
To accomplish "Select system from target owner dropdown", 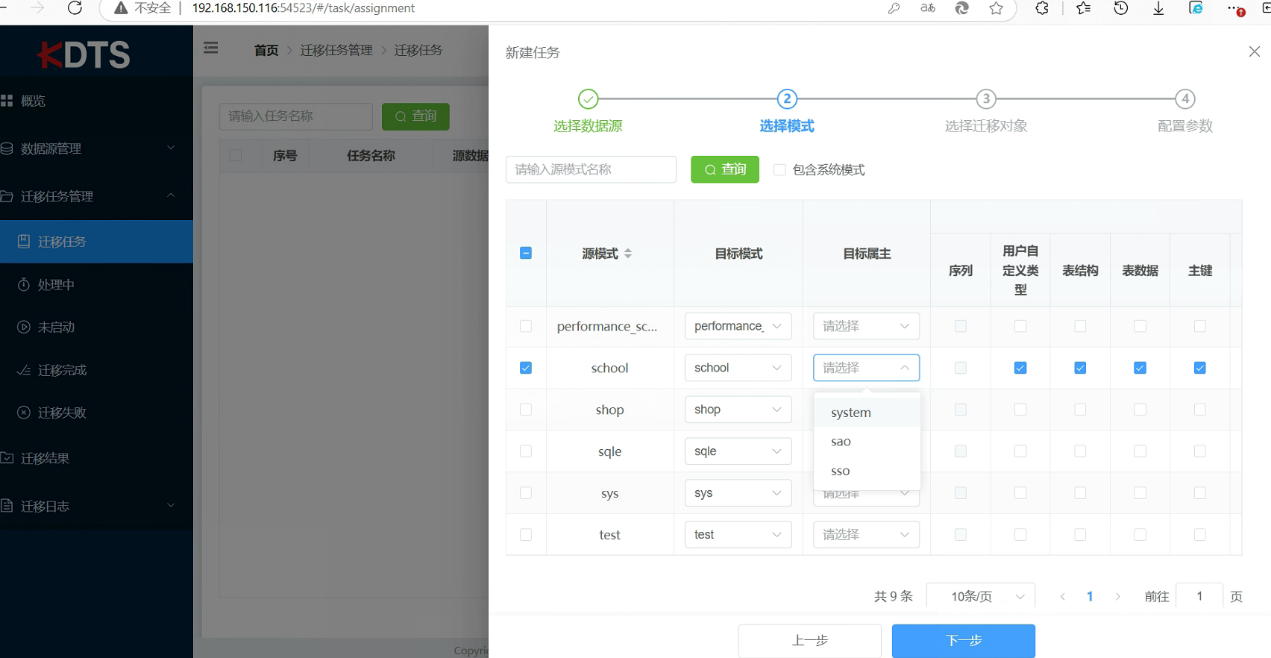I will pos(851,412).
